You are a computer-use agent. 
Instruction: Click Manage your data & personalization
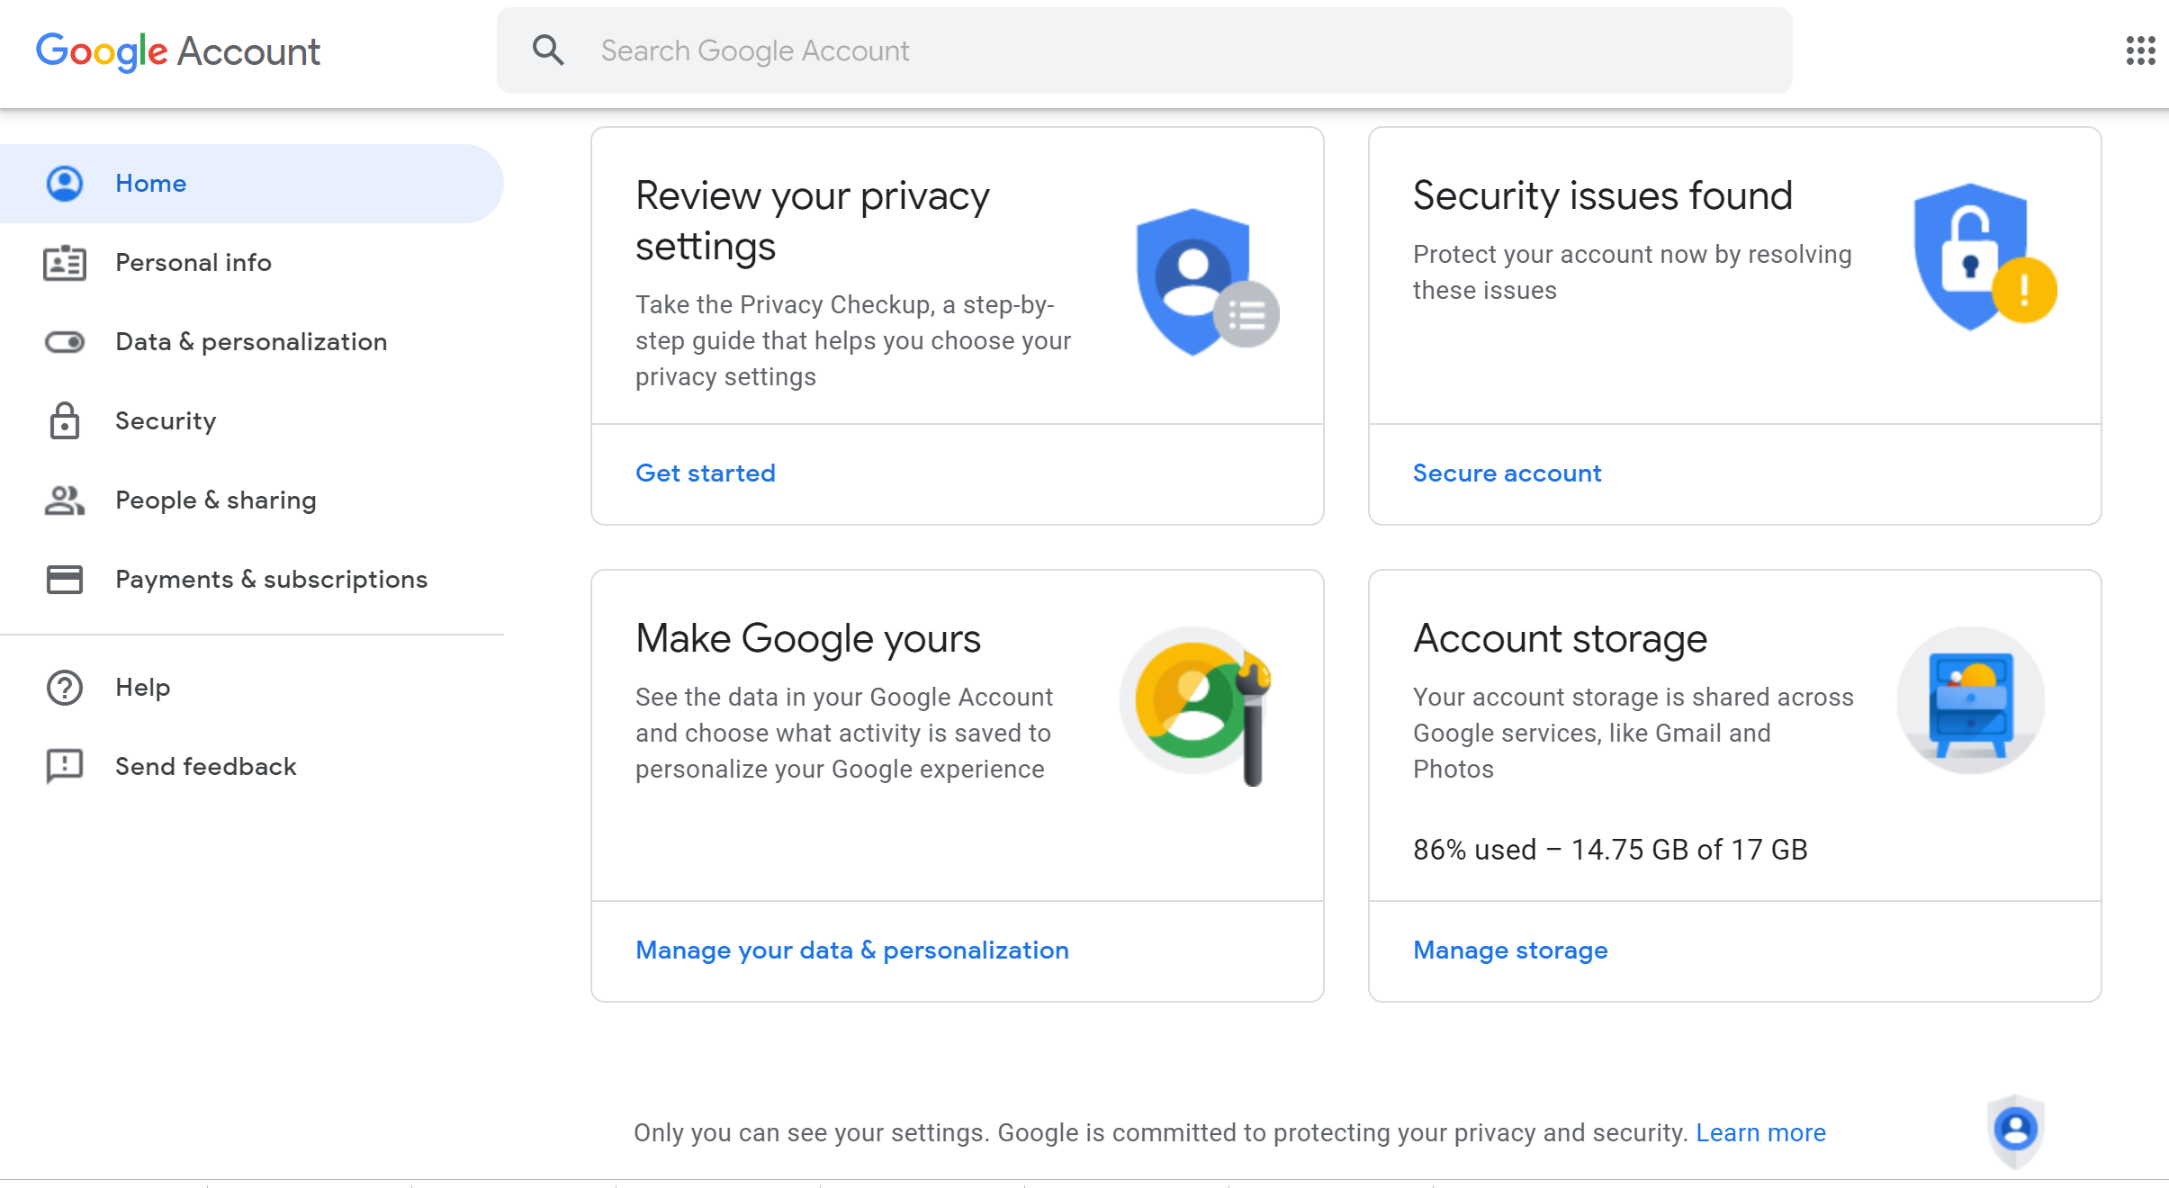pyautogui.click(x=852, y=950)
